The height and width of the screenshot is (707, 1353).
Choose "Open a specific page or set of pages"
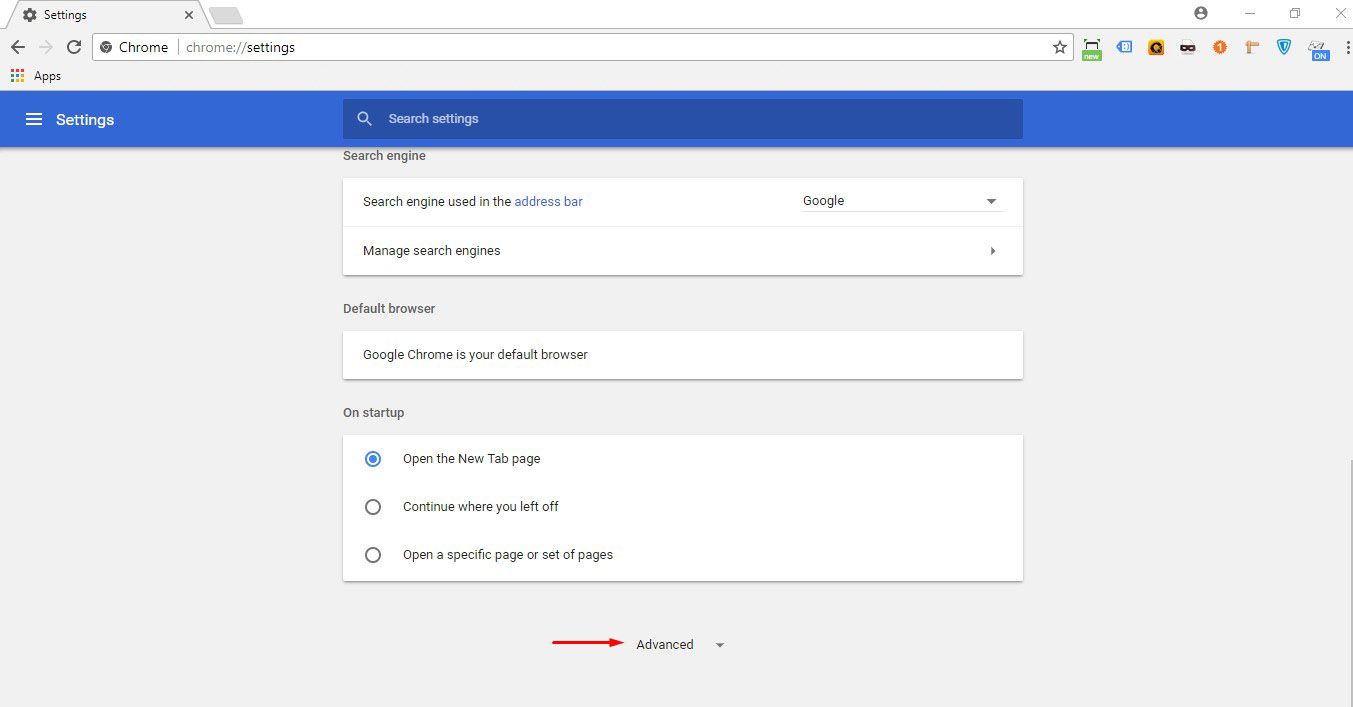(373, 555)
